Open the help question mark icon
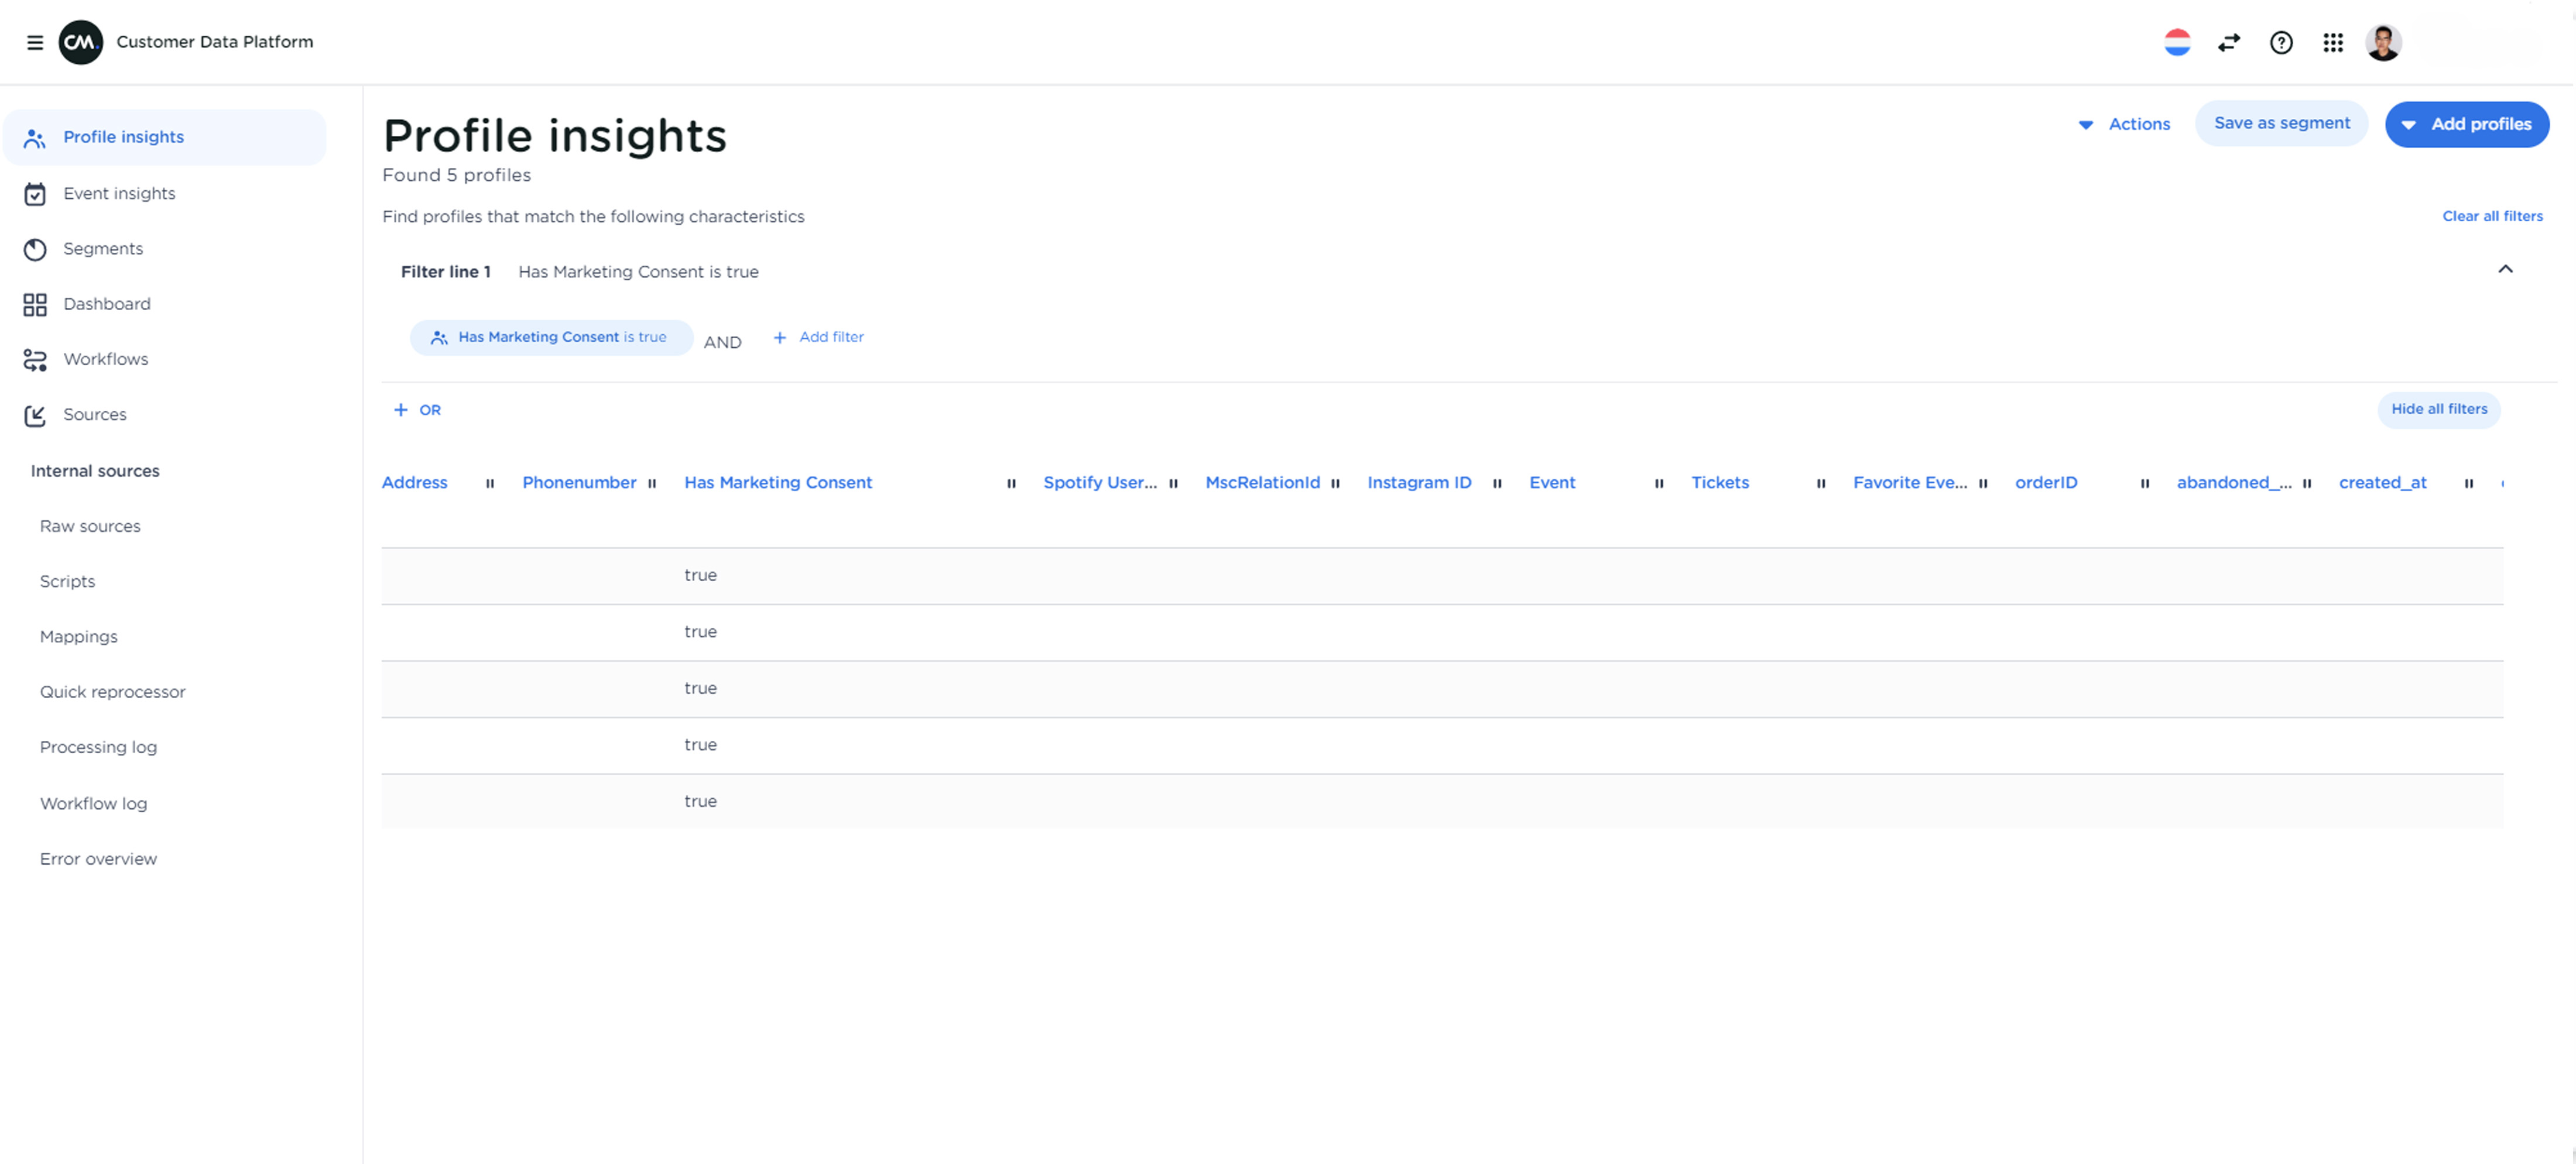 point(2281,42)
